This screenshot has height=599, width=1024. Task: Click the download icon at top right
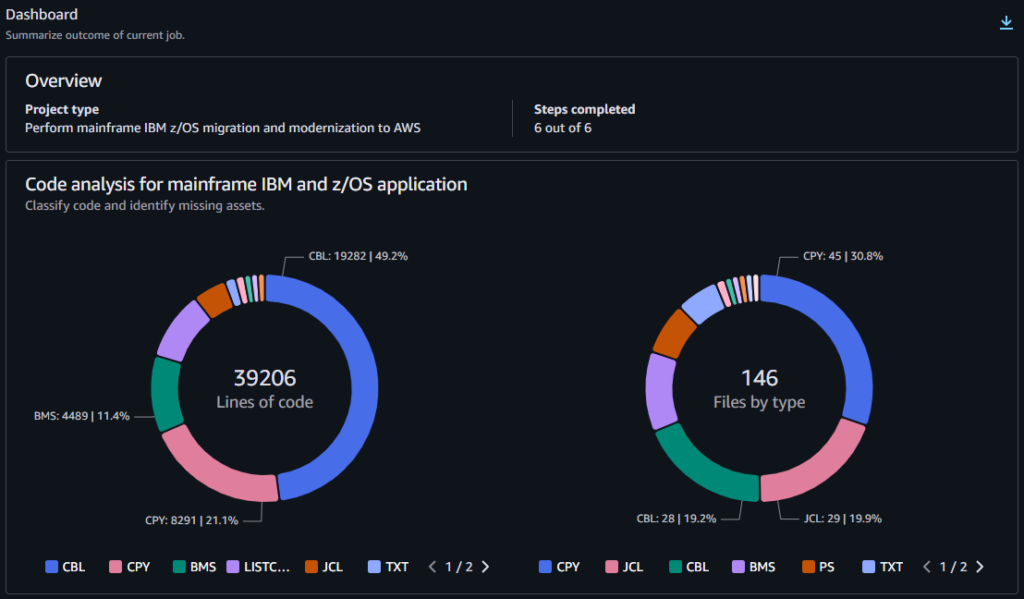point(1006,23)
